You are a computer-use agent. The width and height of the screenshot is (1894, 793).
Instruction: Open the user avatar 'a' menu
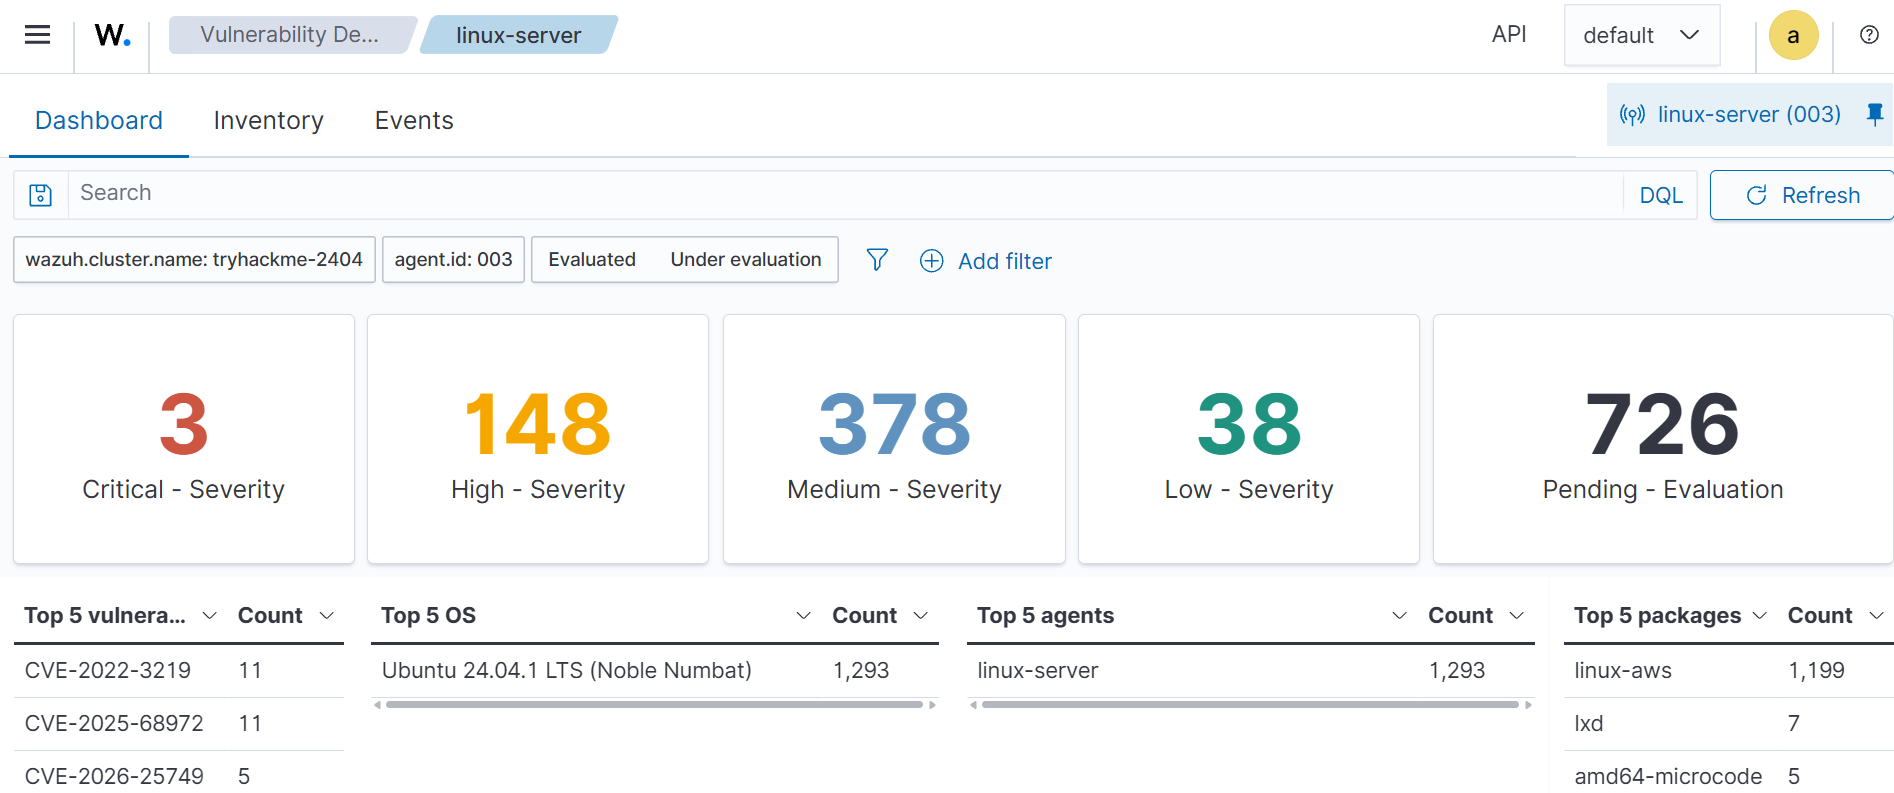click(1793, 35)
